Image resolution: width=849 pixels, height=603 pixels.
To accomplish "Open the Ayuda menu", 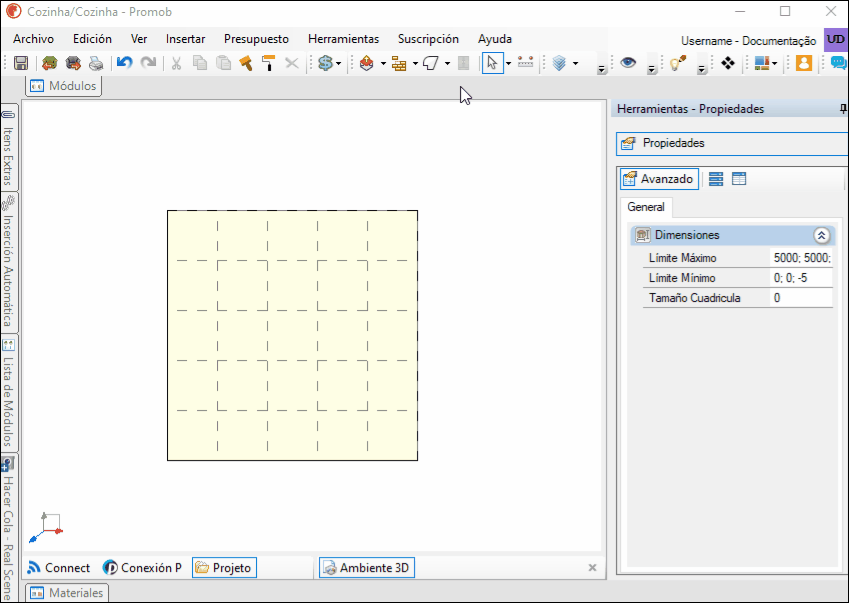I will pos(495,39).
